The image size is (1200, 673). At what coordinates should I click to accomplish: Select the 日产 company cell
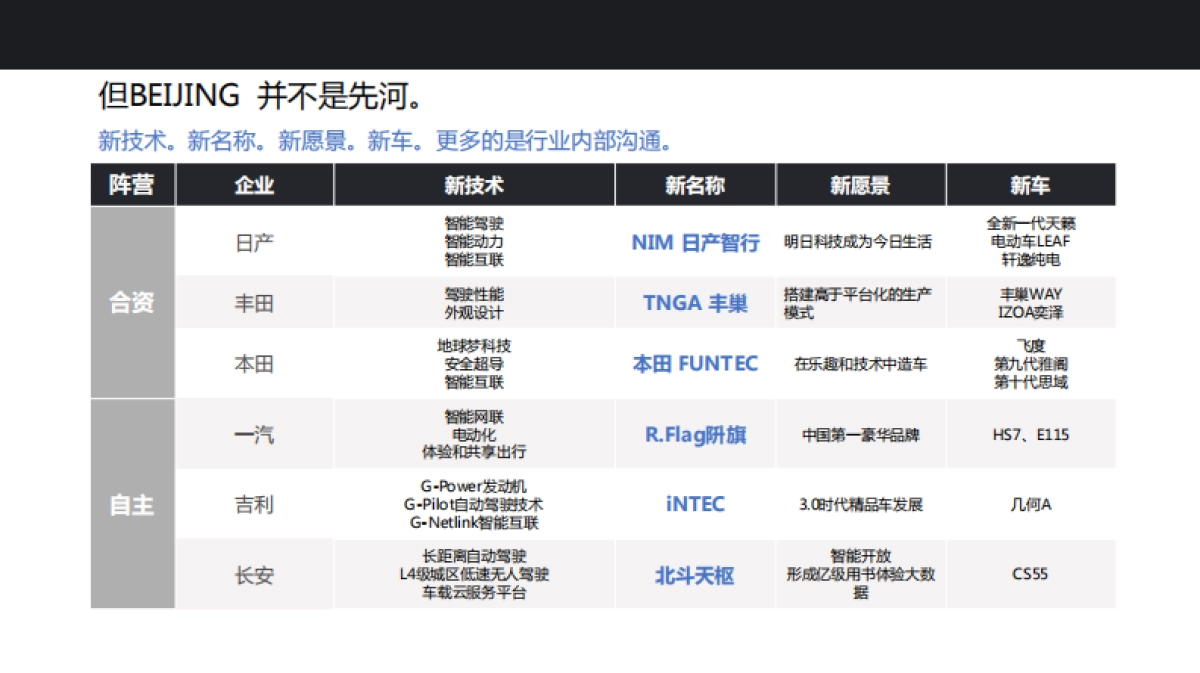254,242
